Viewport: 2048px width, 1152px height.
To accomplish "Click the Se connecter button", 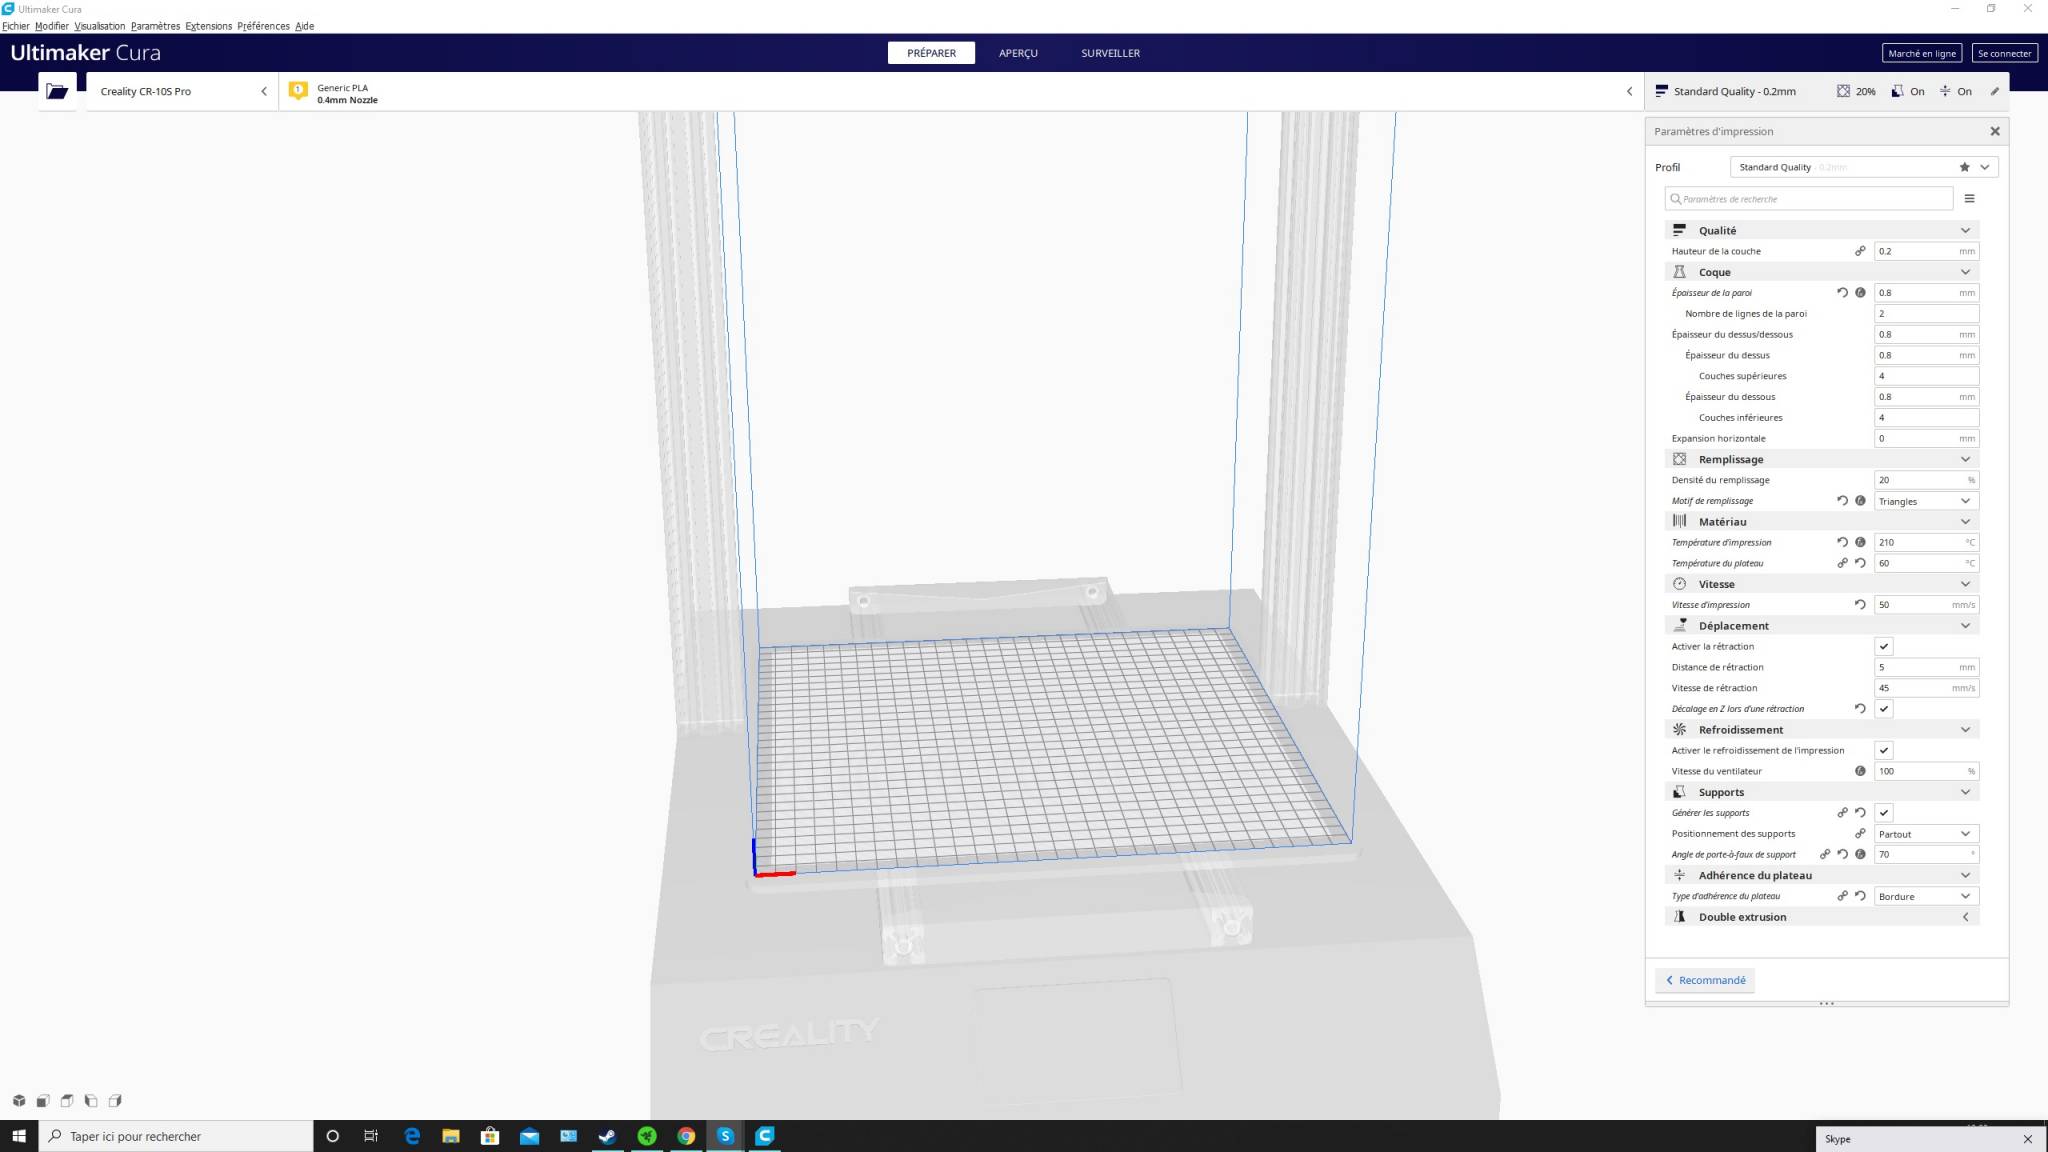I will 2004,53.
